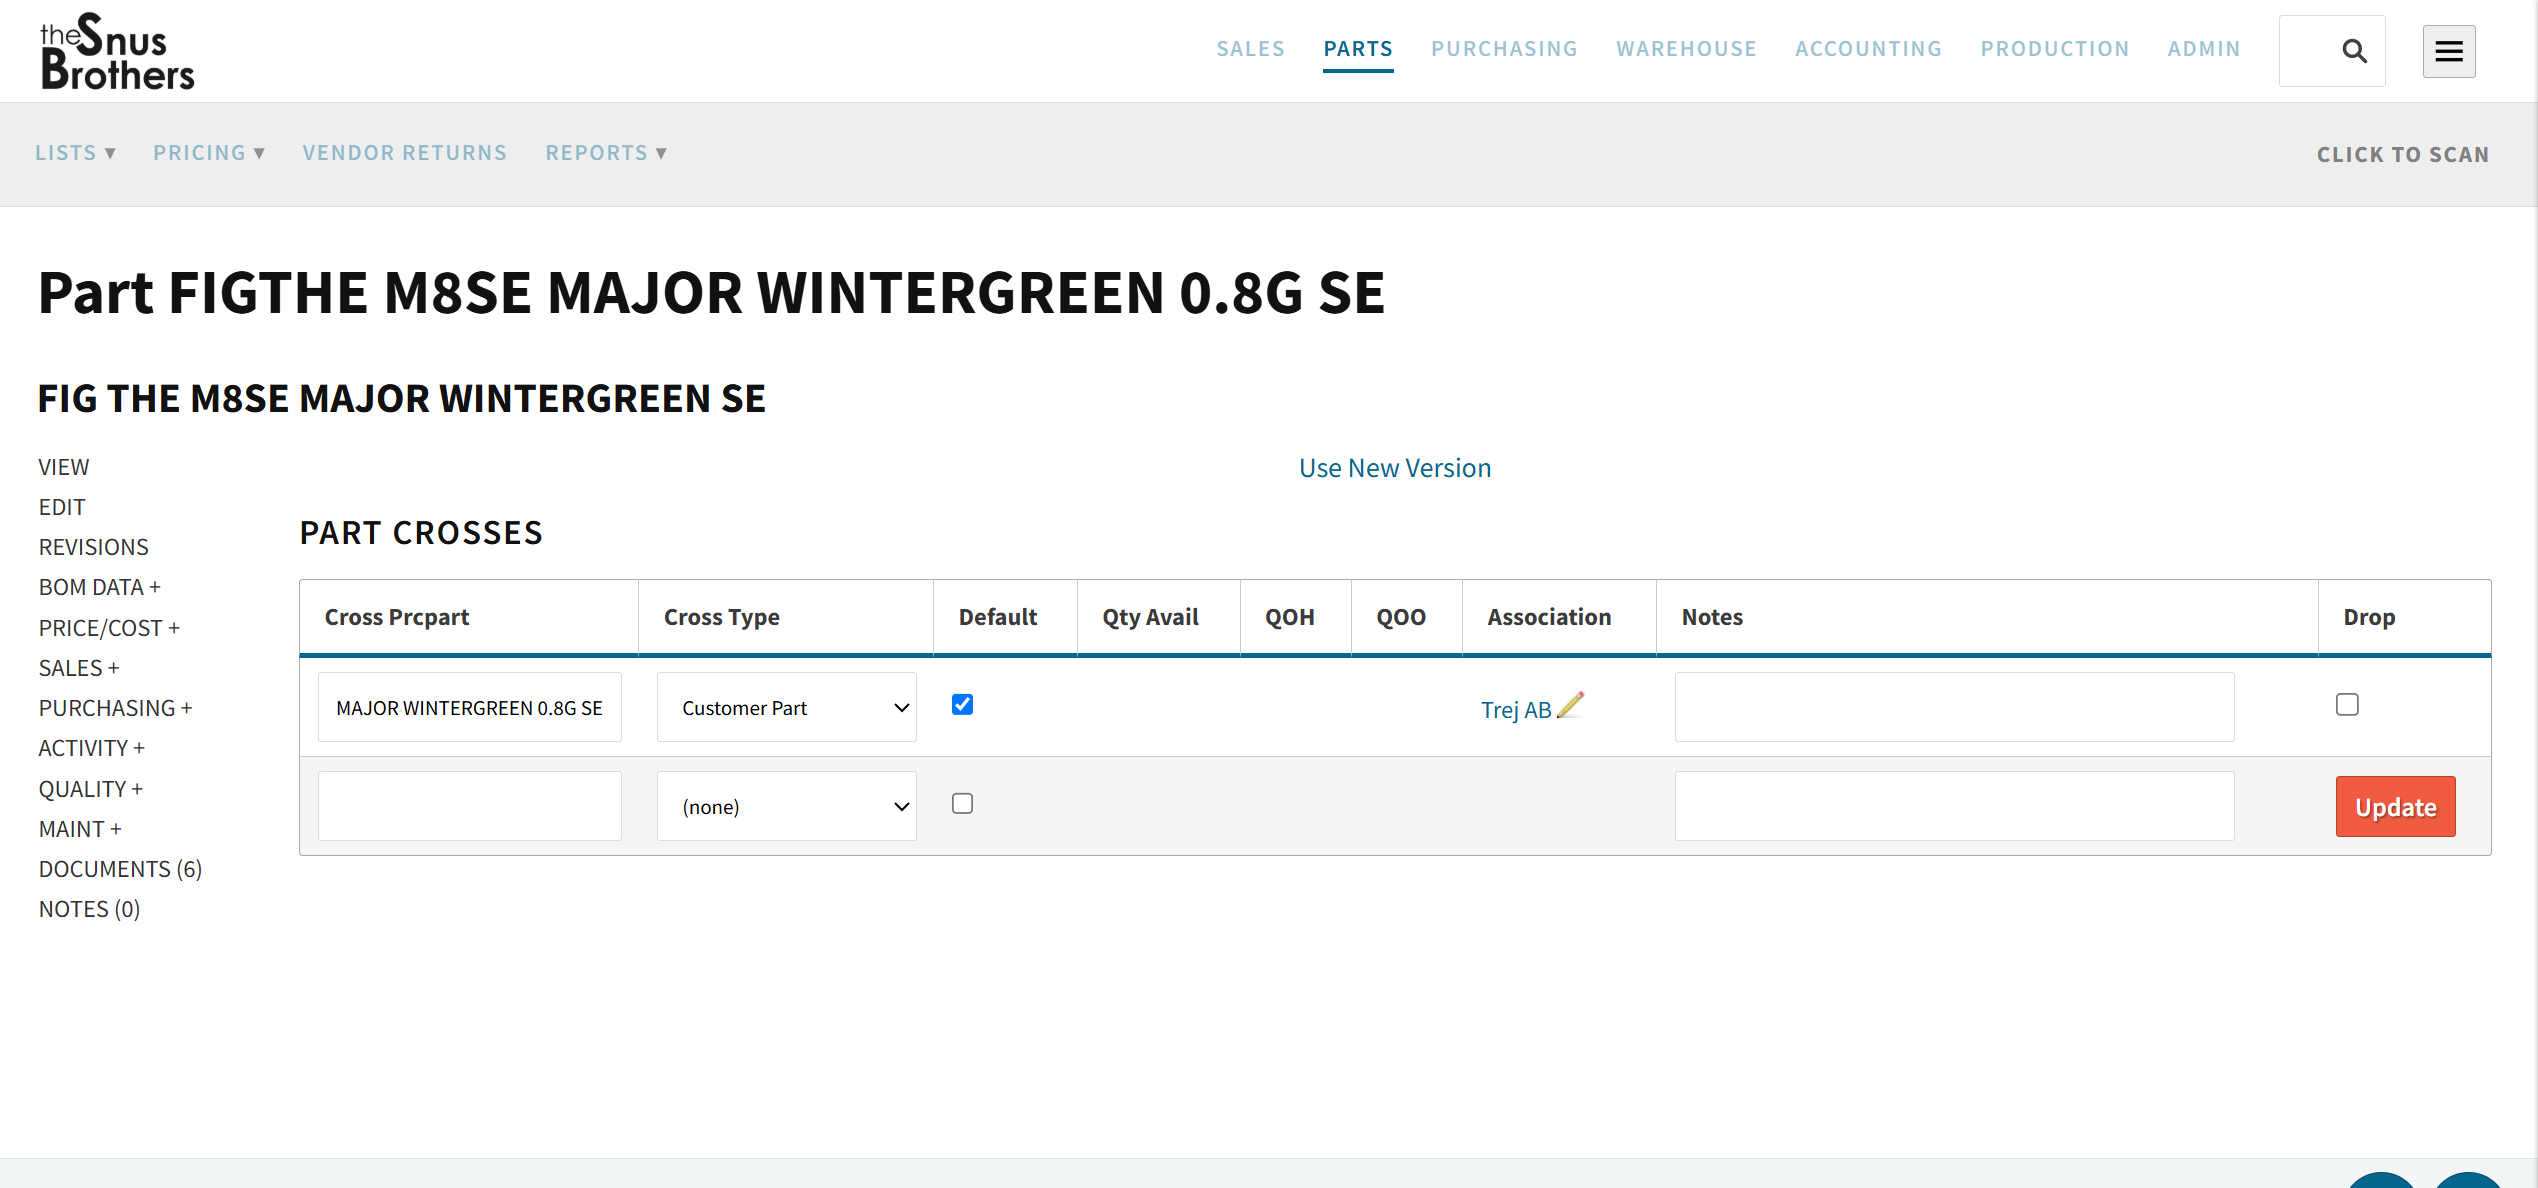Click the Use New Version link
The height and width of the screenshot is (1188, 2538).
(1395, 468)
